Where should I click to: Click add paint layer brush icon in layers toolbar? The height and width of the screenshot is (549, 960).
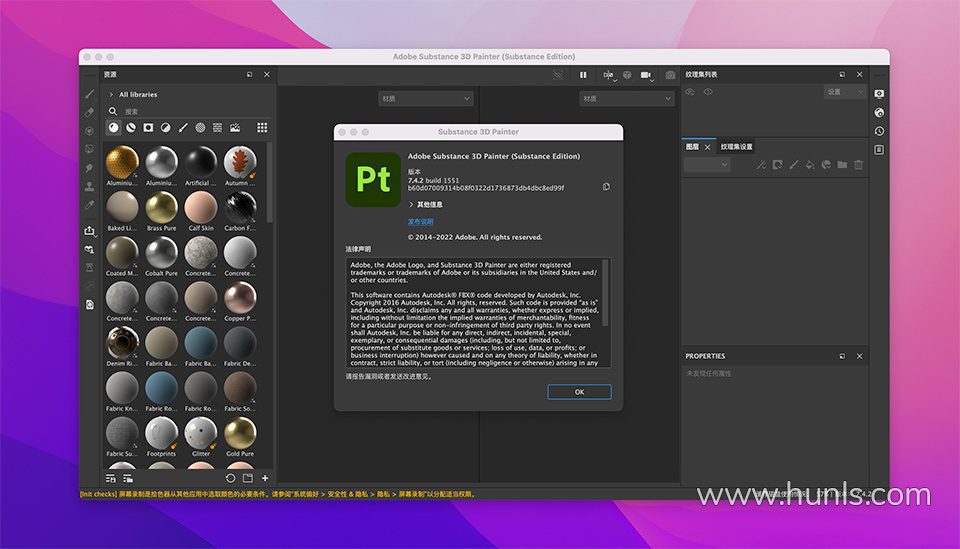click(793, 165)
